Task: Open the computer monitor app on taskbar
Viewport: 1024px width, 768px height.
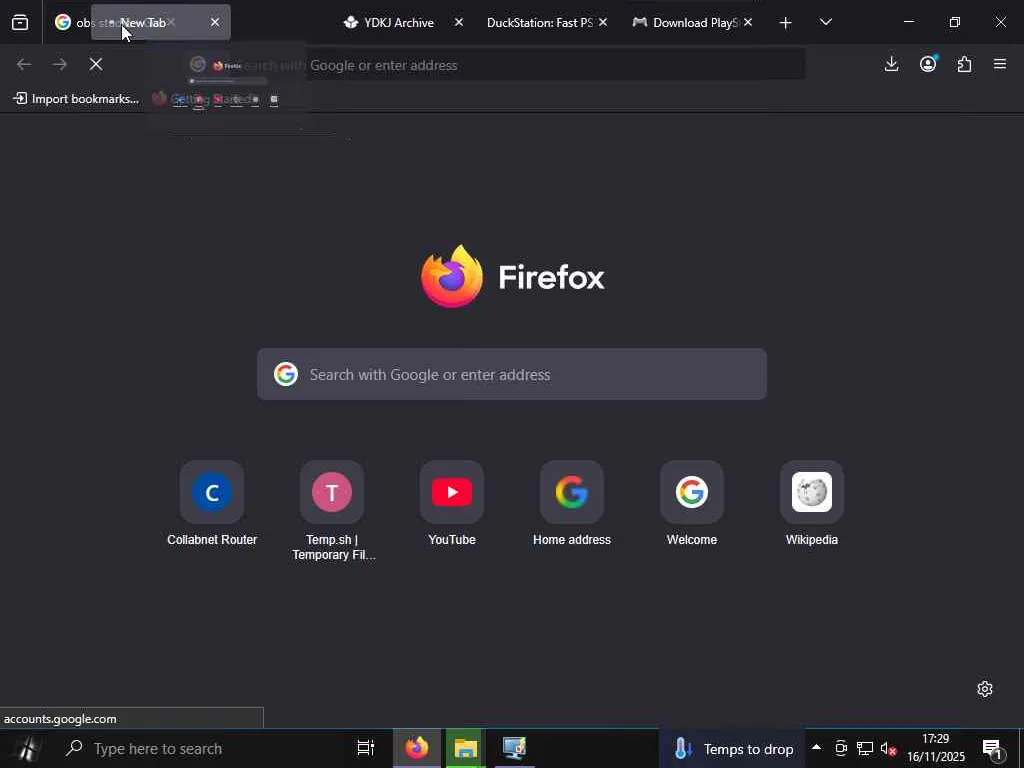Action: tap(515, 748)
